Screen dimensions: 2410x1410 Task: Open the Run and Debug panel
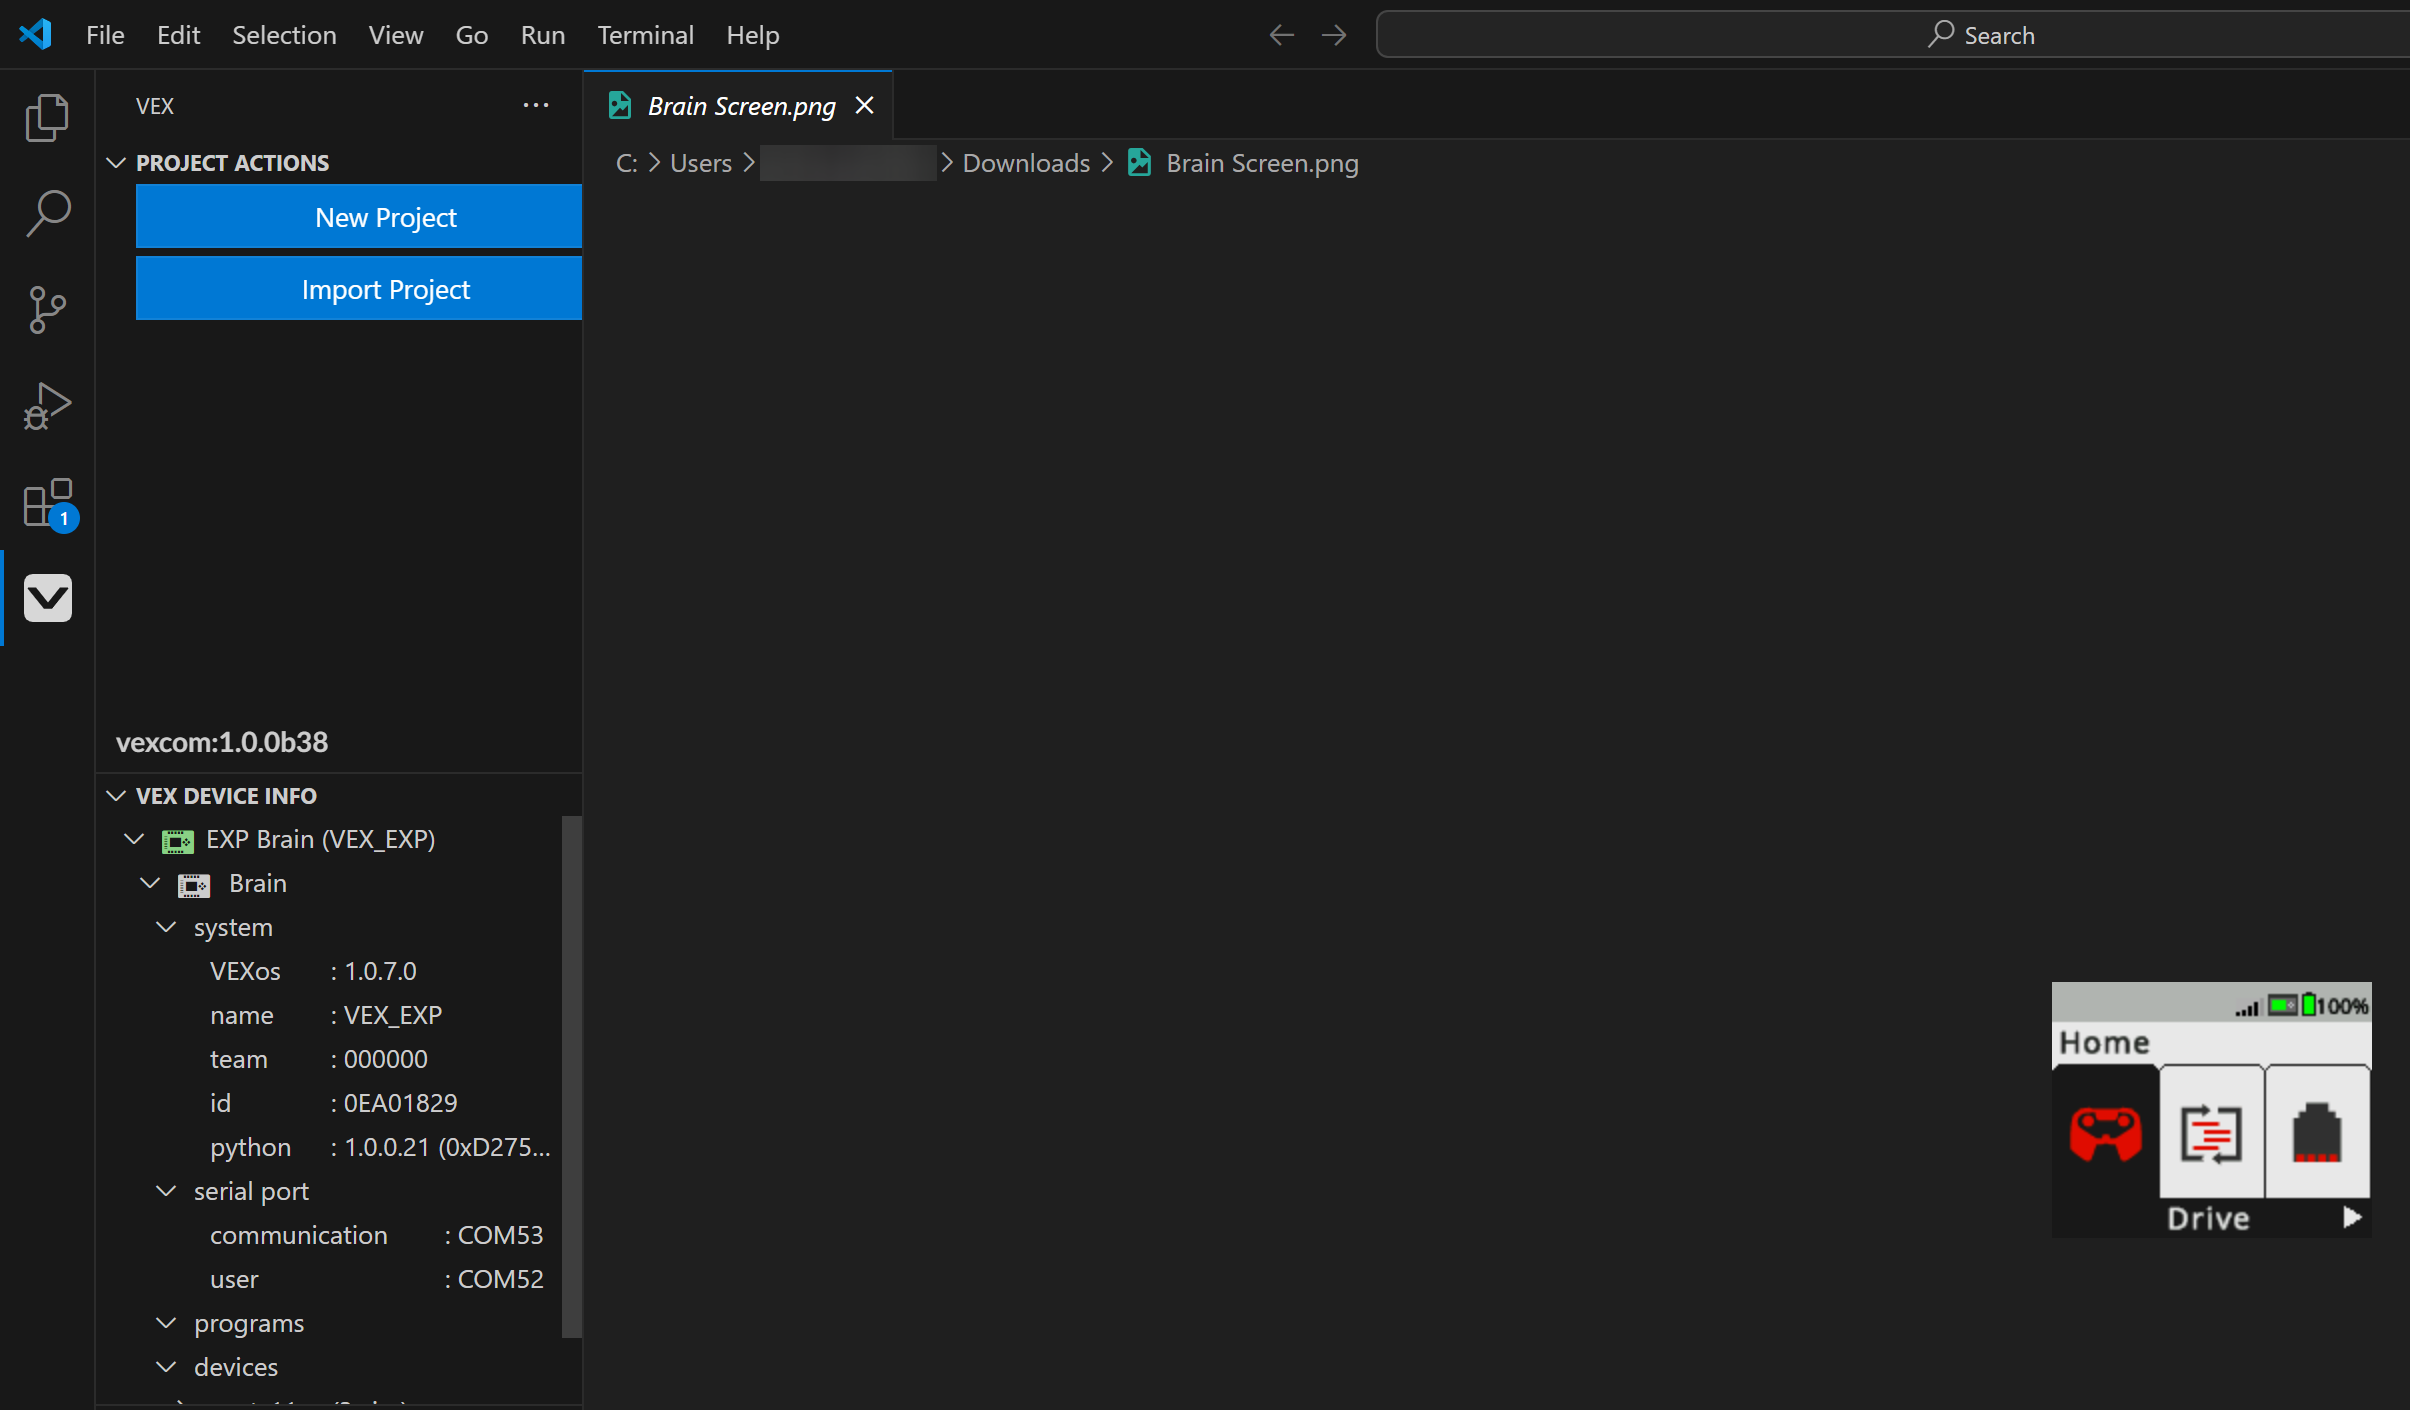[47, 405]
